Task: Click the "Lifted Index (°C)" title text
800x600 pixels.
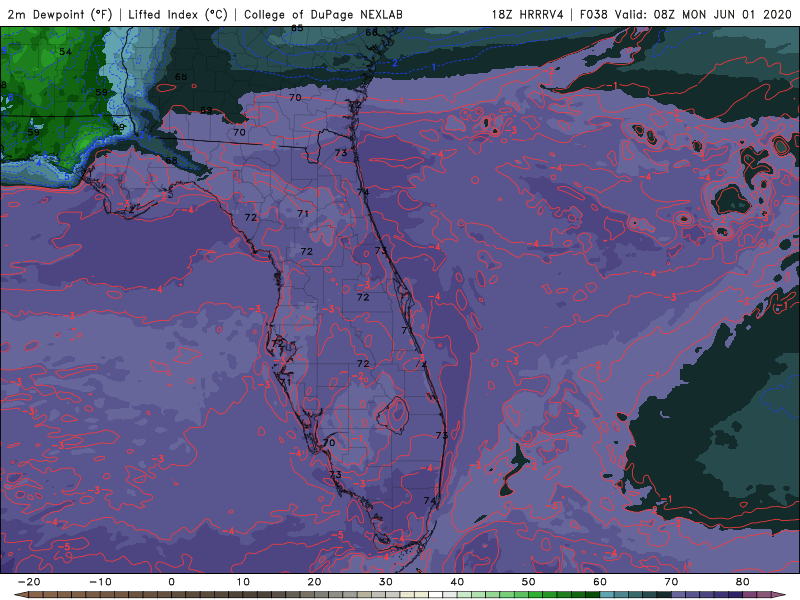Action: [x=178, y=14]
